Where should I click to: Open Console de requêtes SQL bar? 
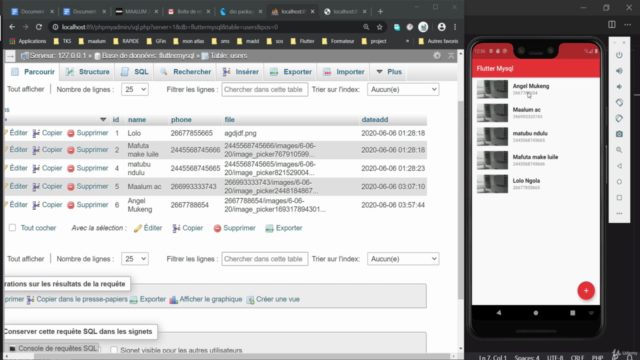pos(52,348)
